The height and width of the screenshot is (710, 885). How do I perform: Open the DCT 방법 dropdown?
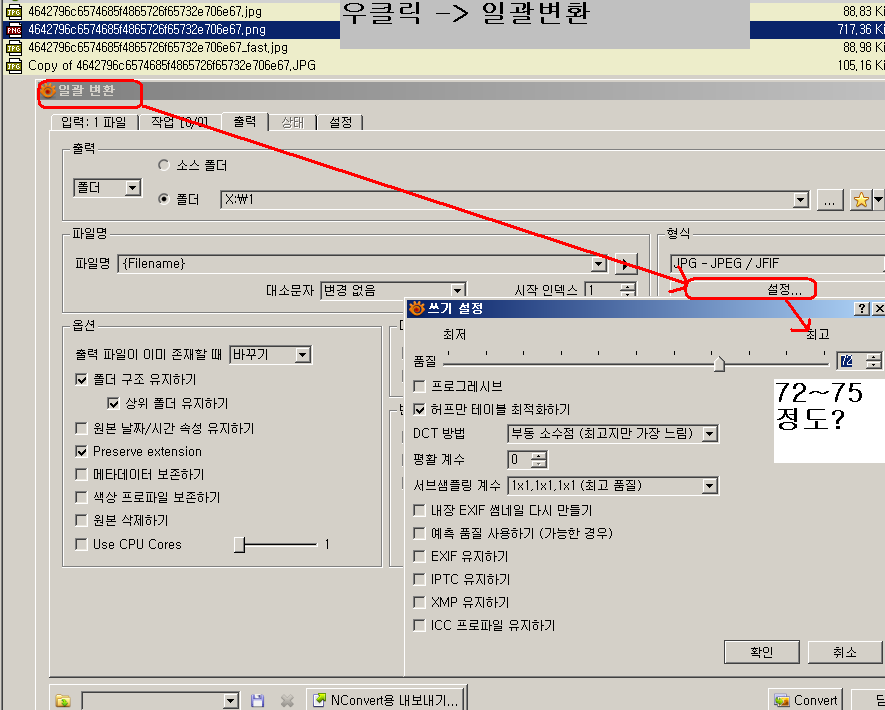tap(709, 433)
